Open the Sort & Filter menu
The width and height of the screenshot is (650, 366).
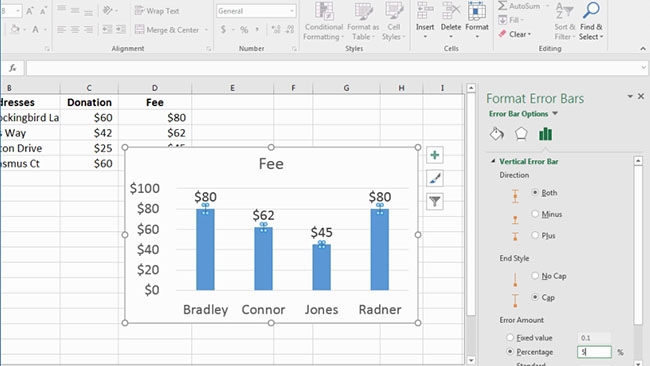click(565, 21)
